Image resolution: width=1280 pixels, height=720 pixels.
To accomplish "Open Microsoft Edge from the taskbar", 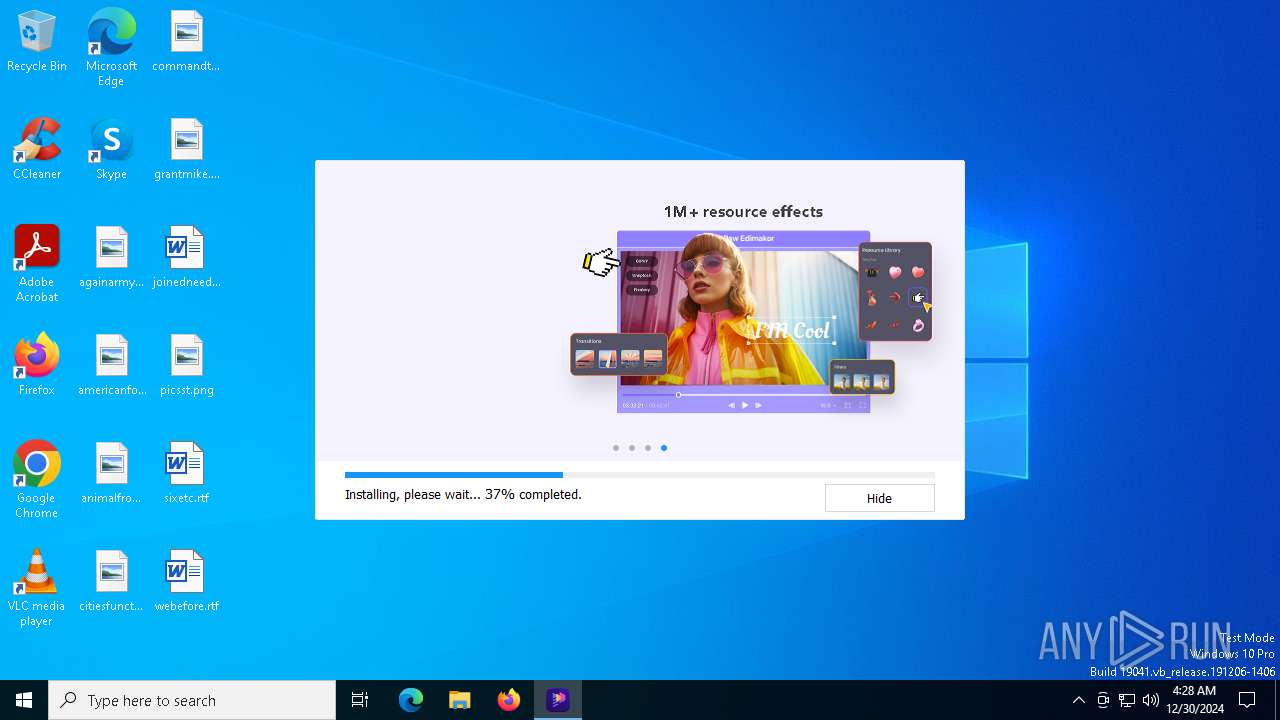I will point(411,700).
